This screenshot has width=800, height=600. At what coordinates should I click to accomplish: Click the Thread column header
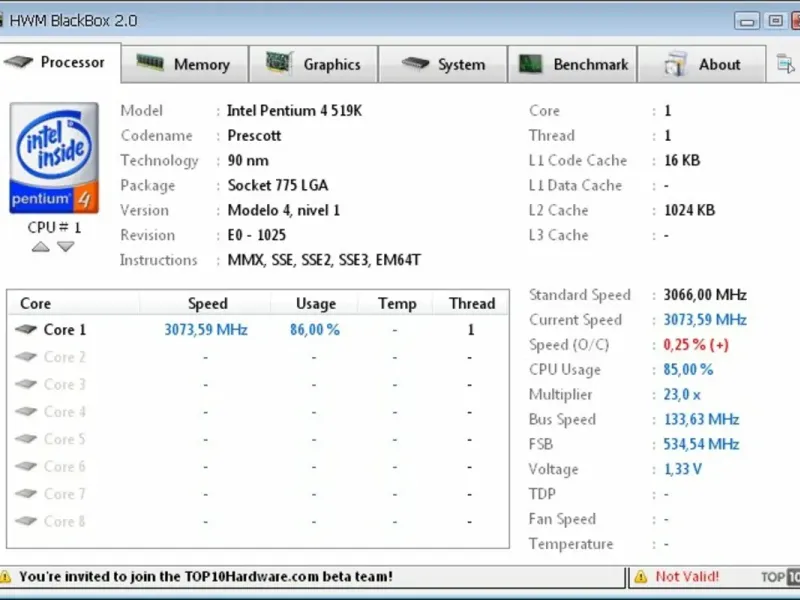[x=472, y=304]
